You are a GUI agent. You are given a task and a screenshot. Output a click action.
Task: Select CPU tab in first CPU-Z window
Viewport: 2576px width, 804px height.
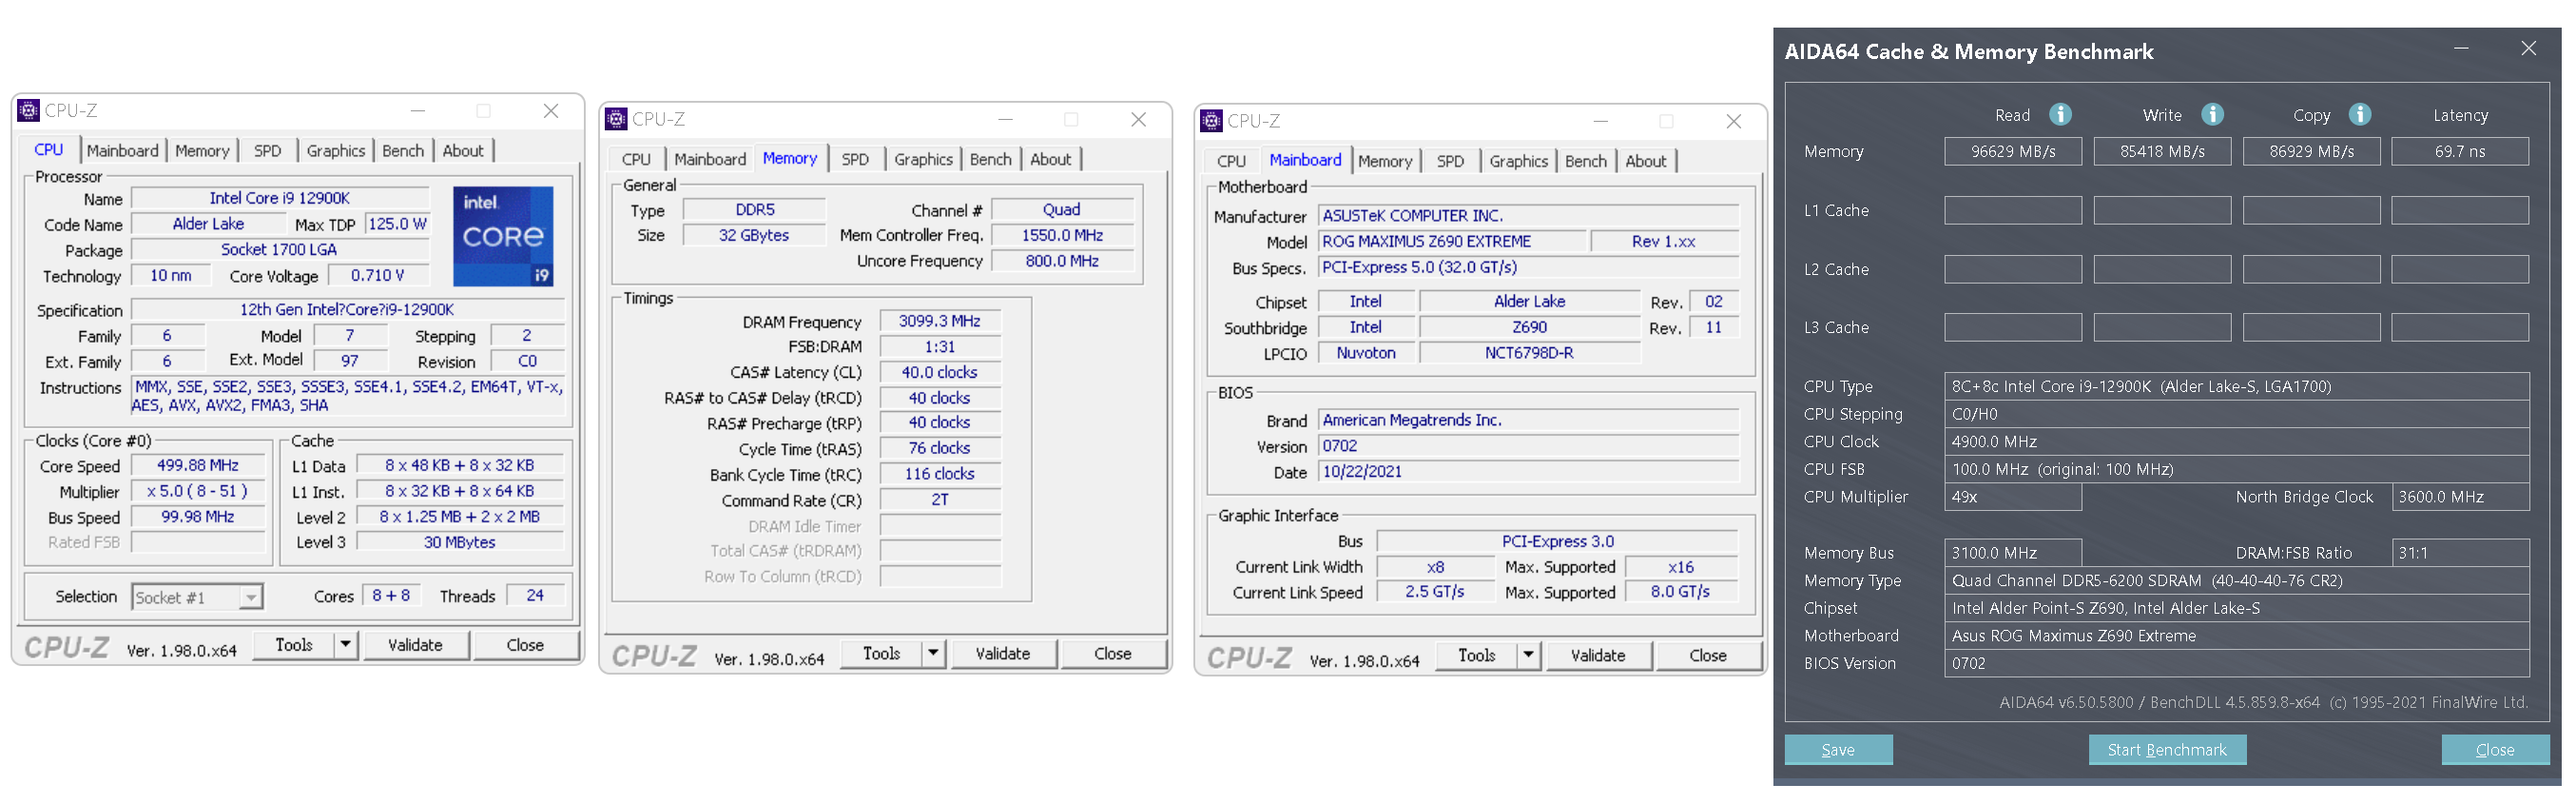tap(48, 150)
